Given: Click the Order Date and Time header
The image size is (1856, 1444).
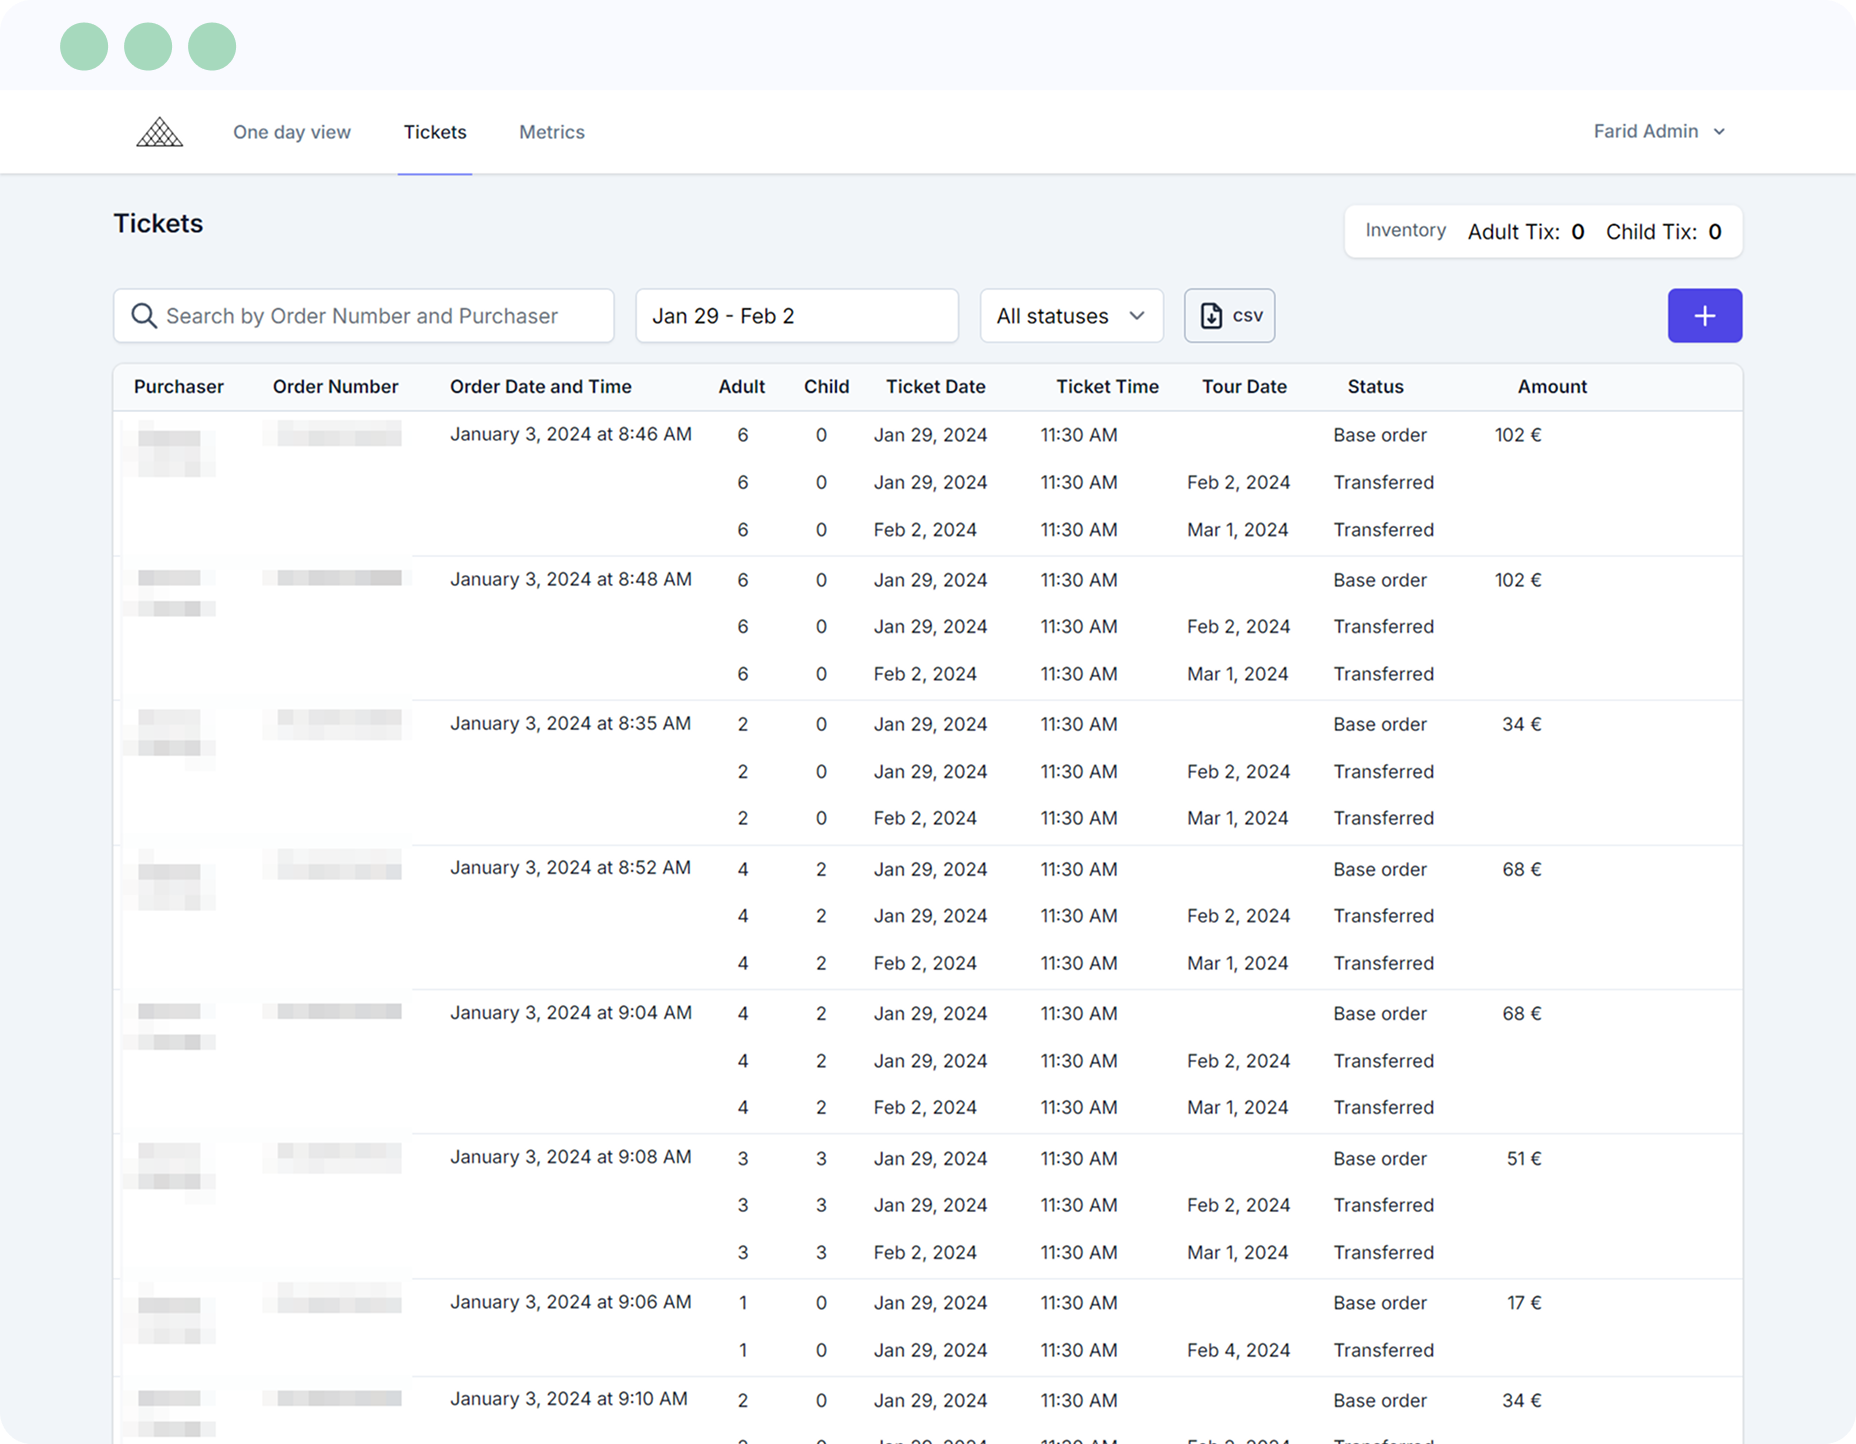Looking at the screenshot, I should (x=541, y=387).
